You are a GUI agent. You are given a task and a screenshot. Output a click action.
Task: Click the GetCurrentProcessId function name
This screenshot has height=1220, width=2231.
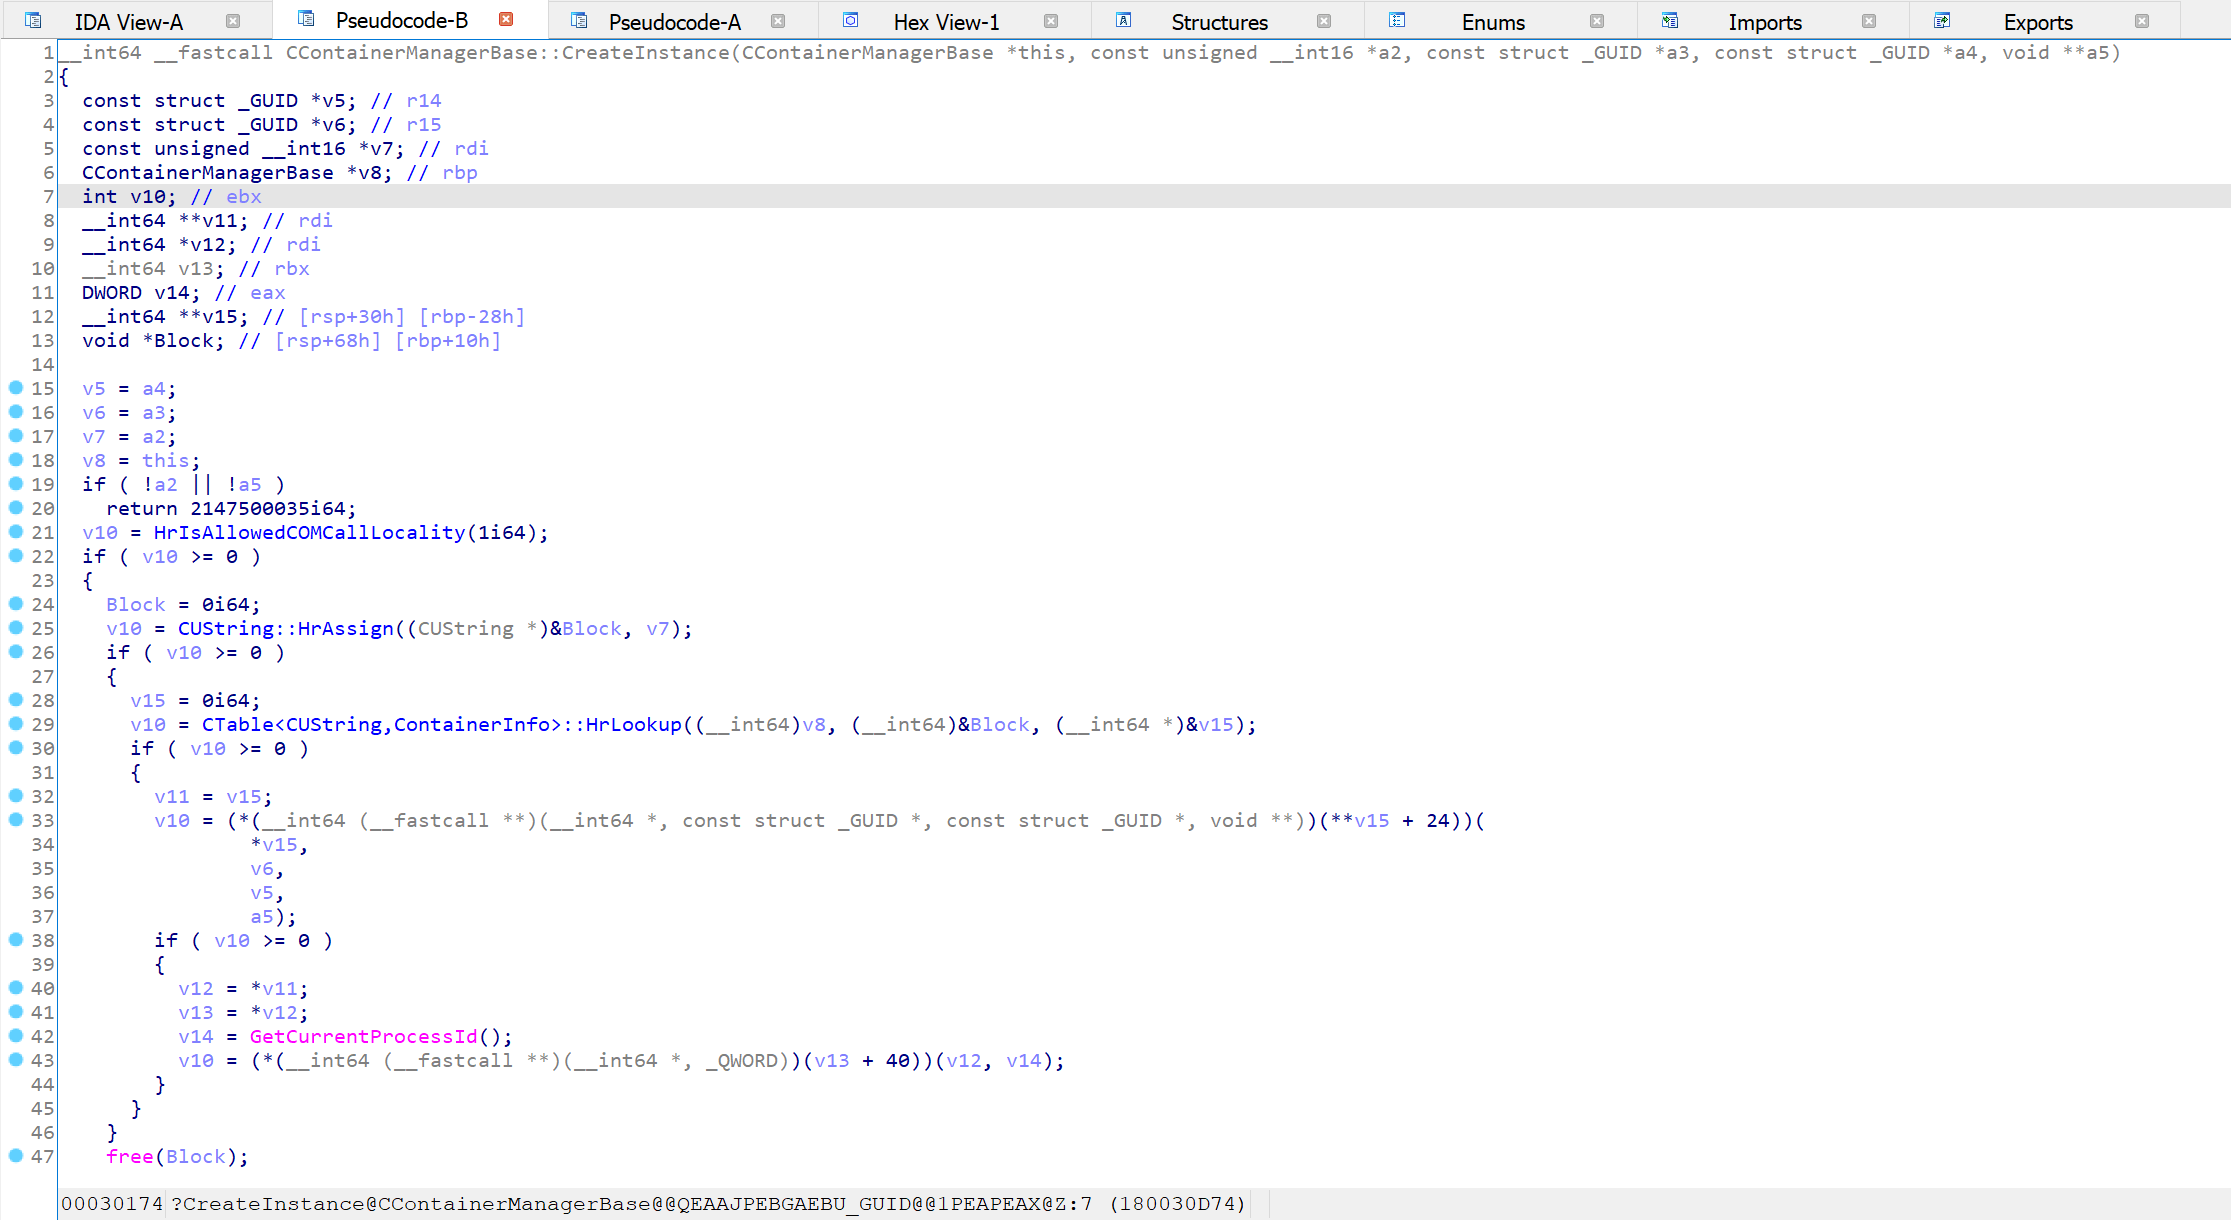pos(364,1037)
